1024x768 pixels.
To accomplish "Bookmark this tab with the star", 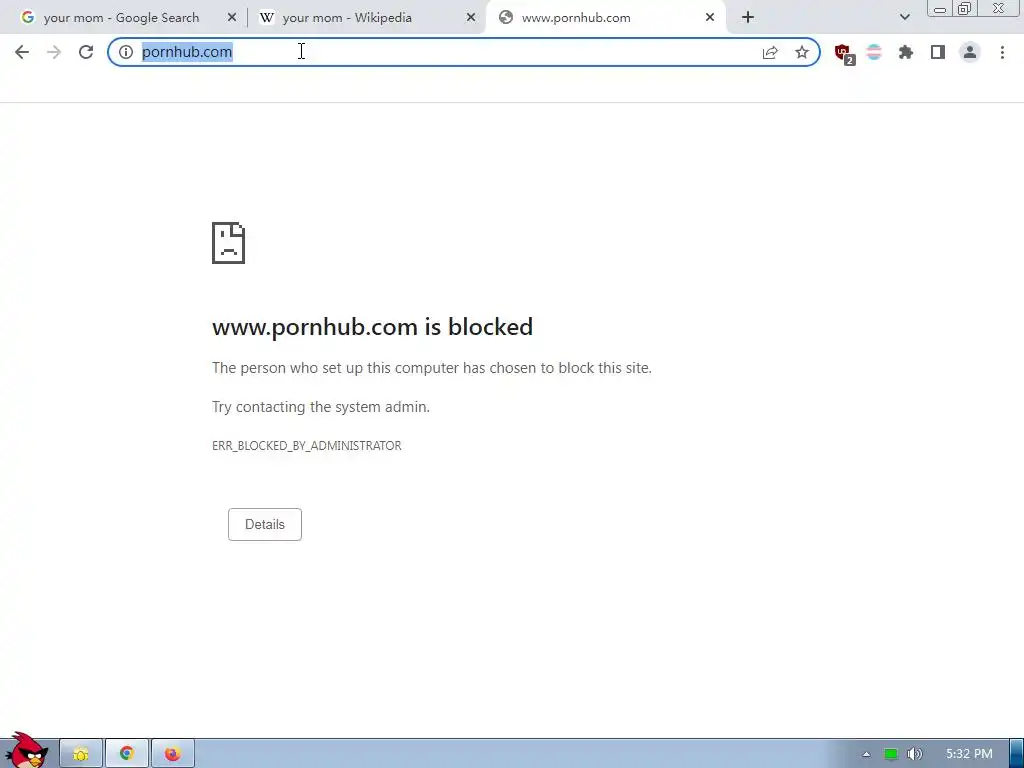I will tap(802, 52).
